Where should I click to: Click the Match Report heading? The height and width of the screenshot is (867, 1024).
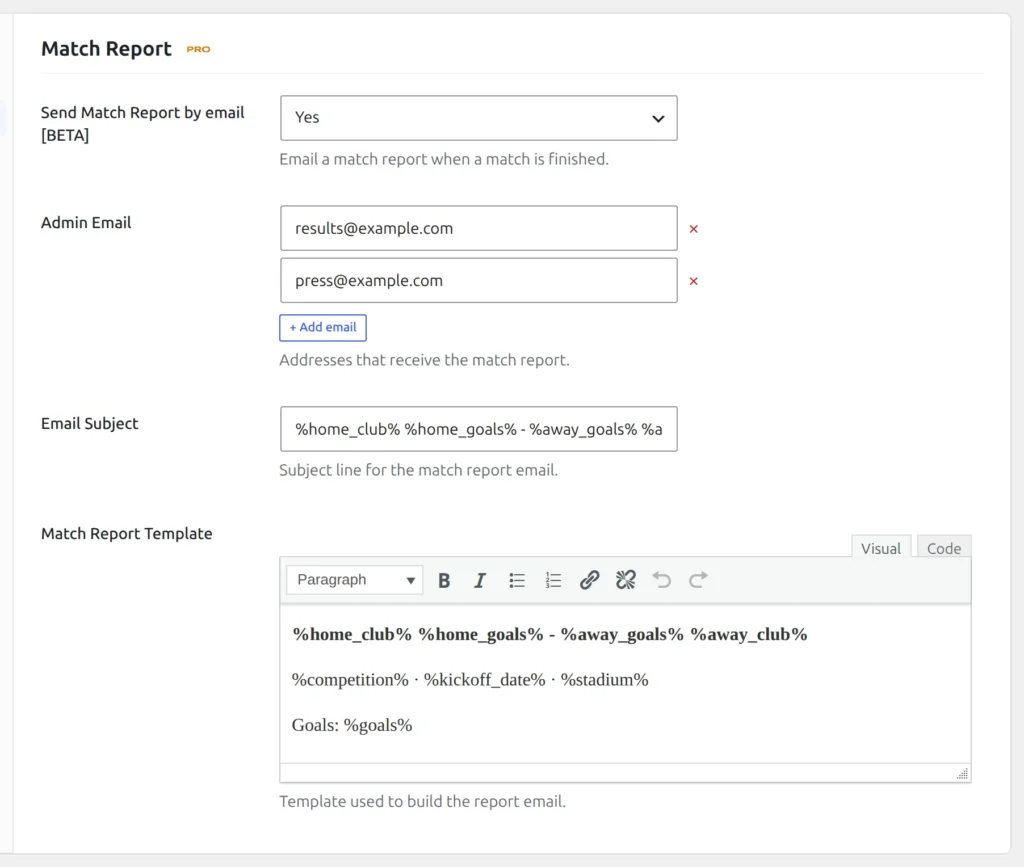pos(106,48)
